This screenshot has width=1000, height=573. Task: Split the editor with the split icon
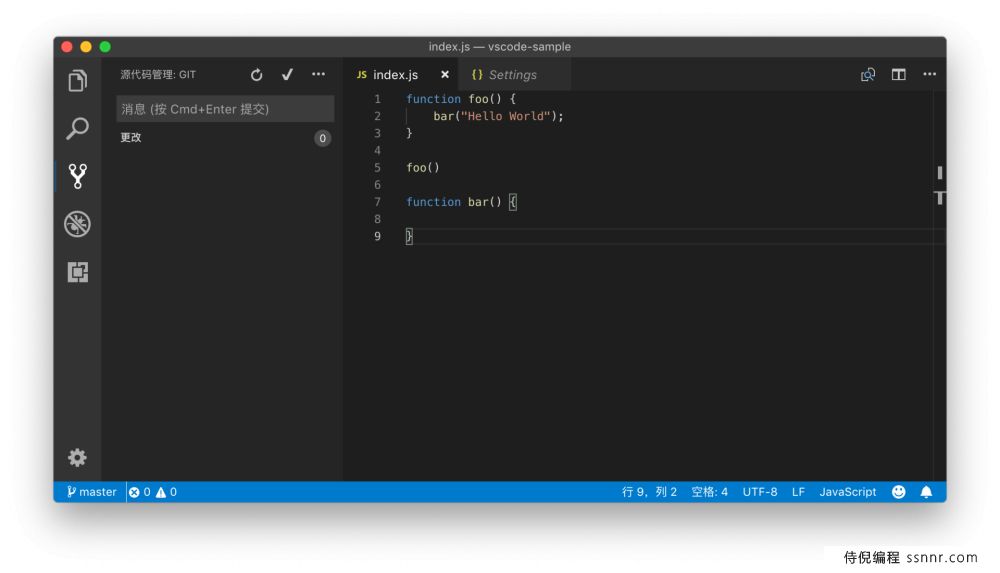899,75
